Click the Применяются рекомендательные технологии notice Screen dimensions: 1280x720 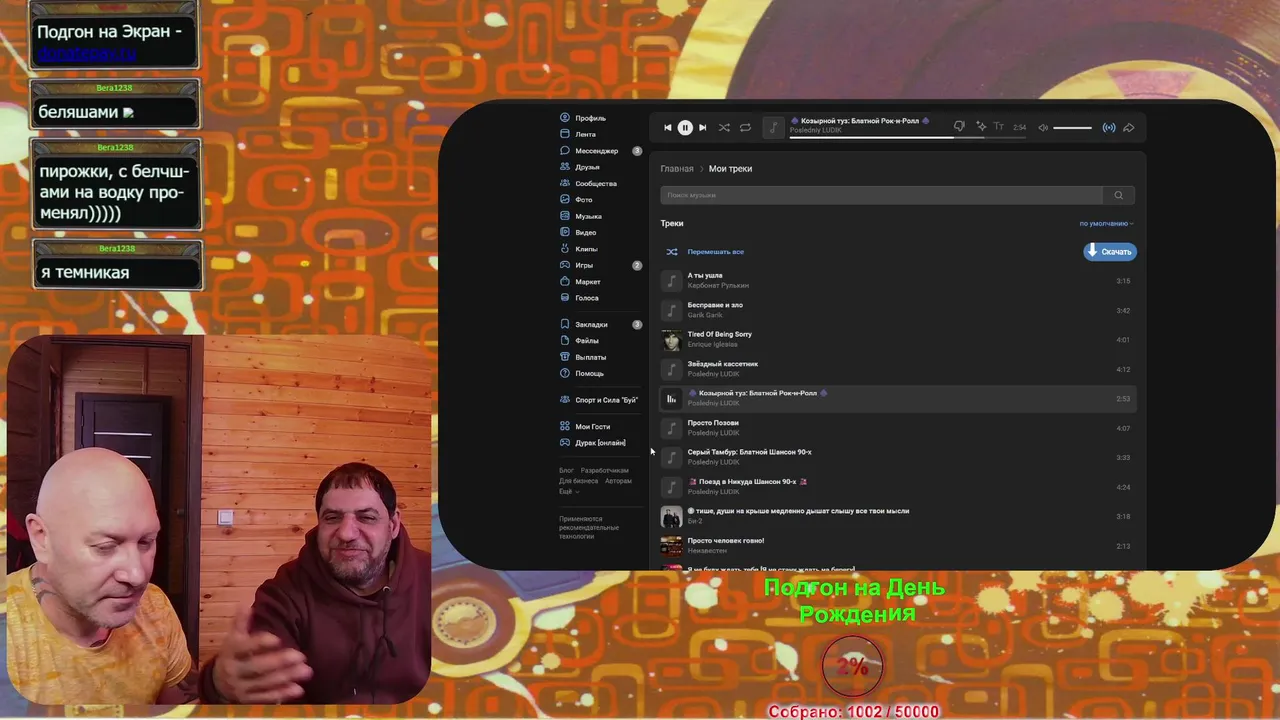589,528
